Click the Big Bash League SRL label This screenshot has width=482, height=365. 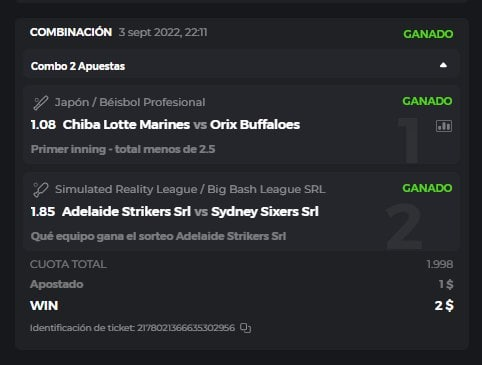click(x=266, y=189)
